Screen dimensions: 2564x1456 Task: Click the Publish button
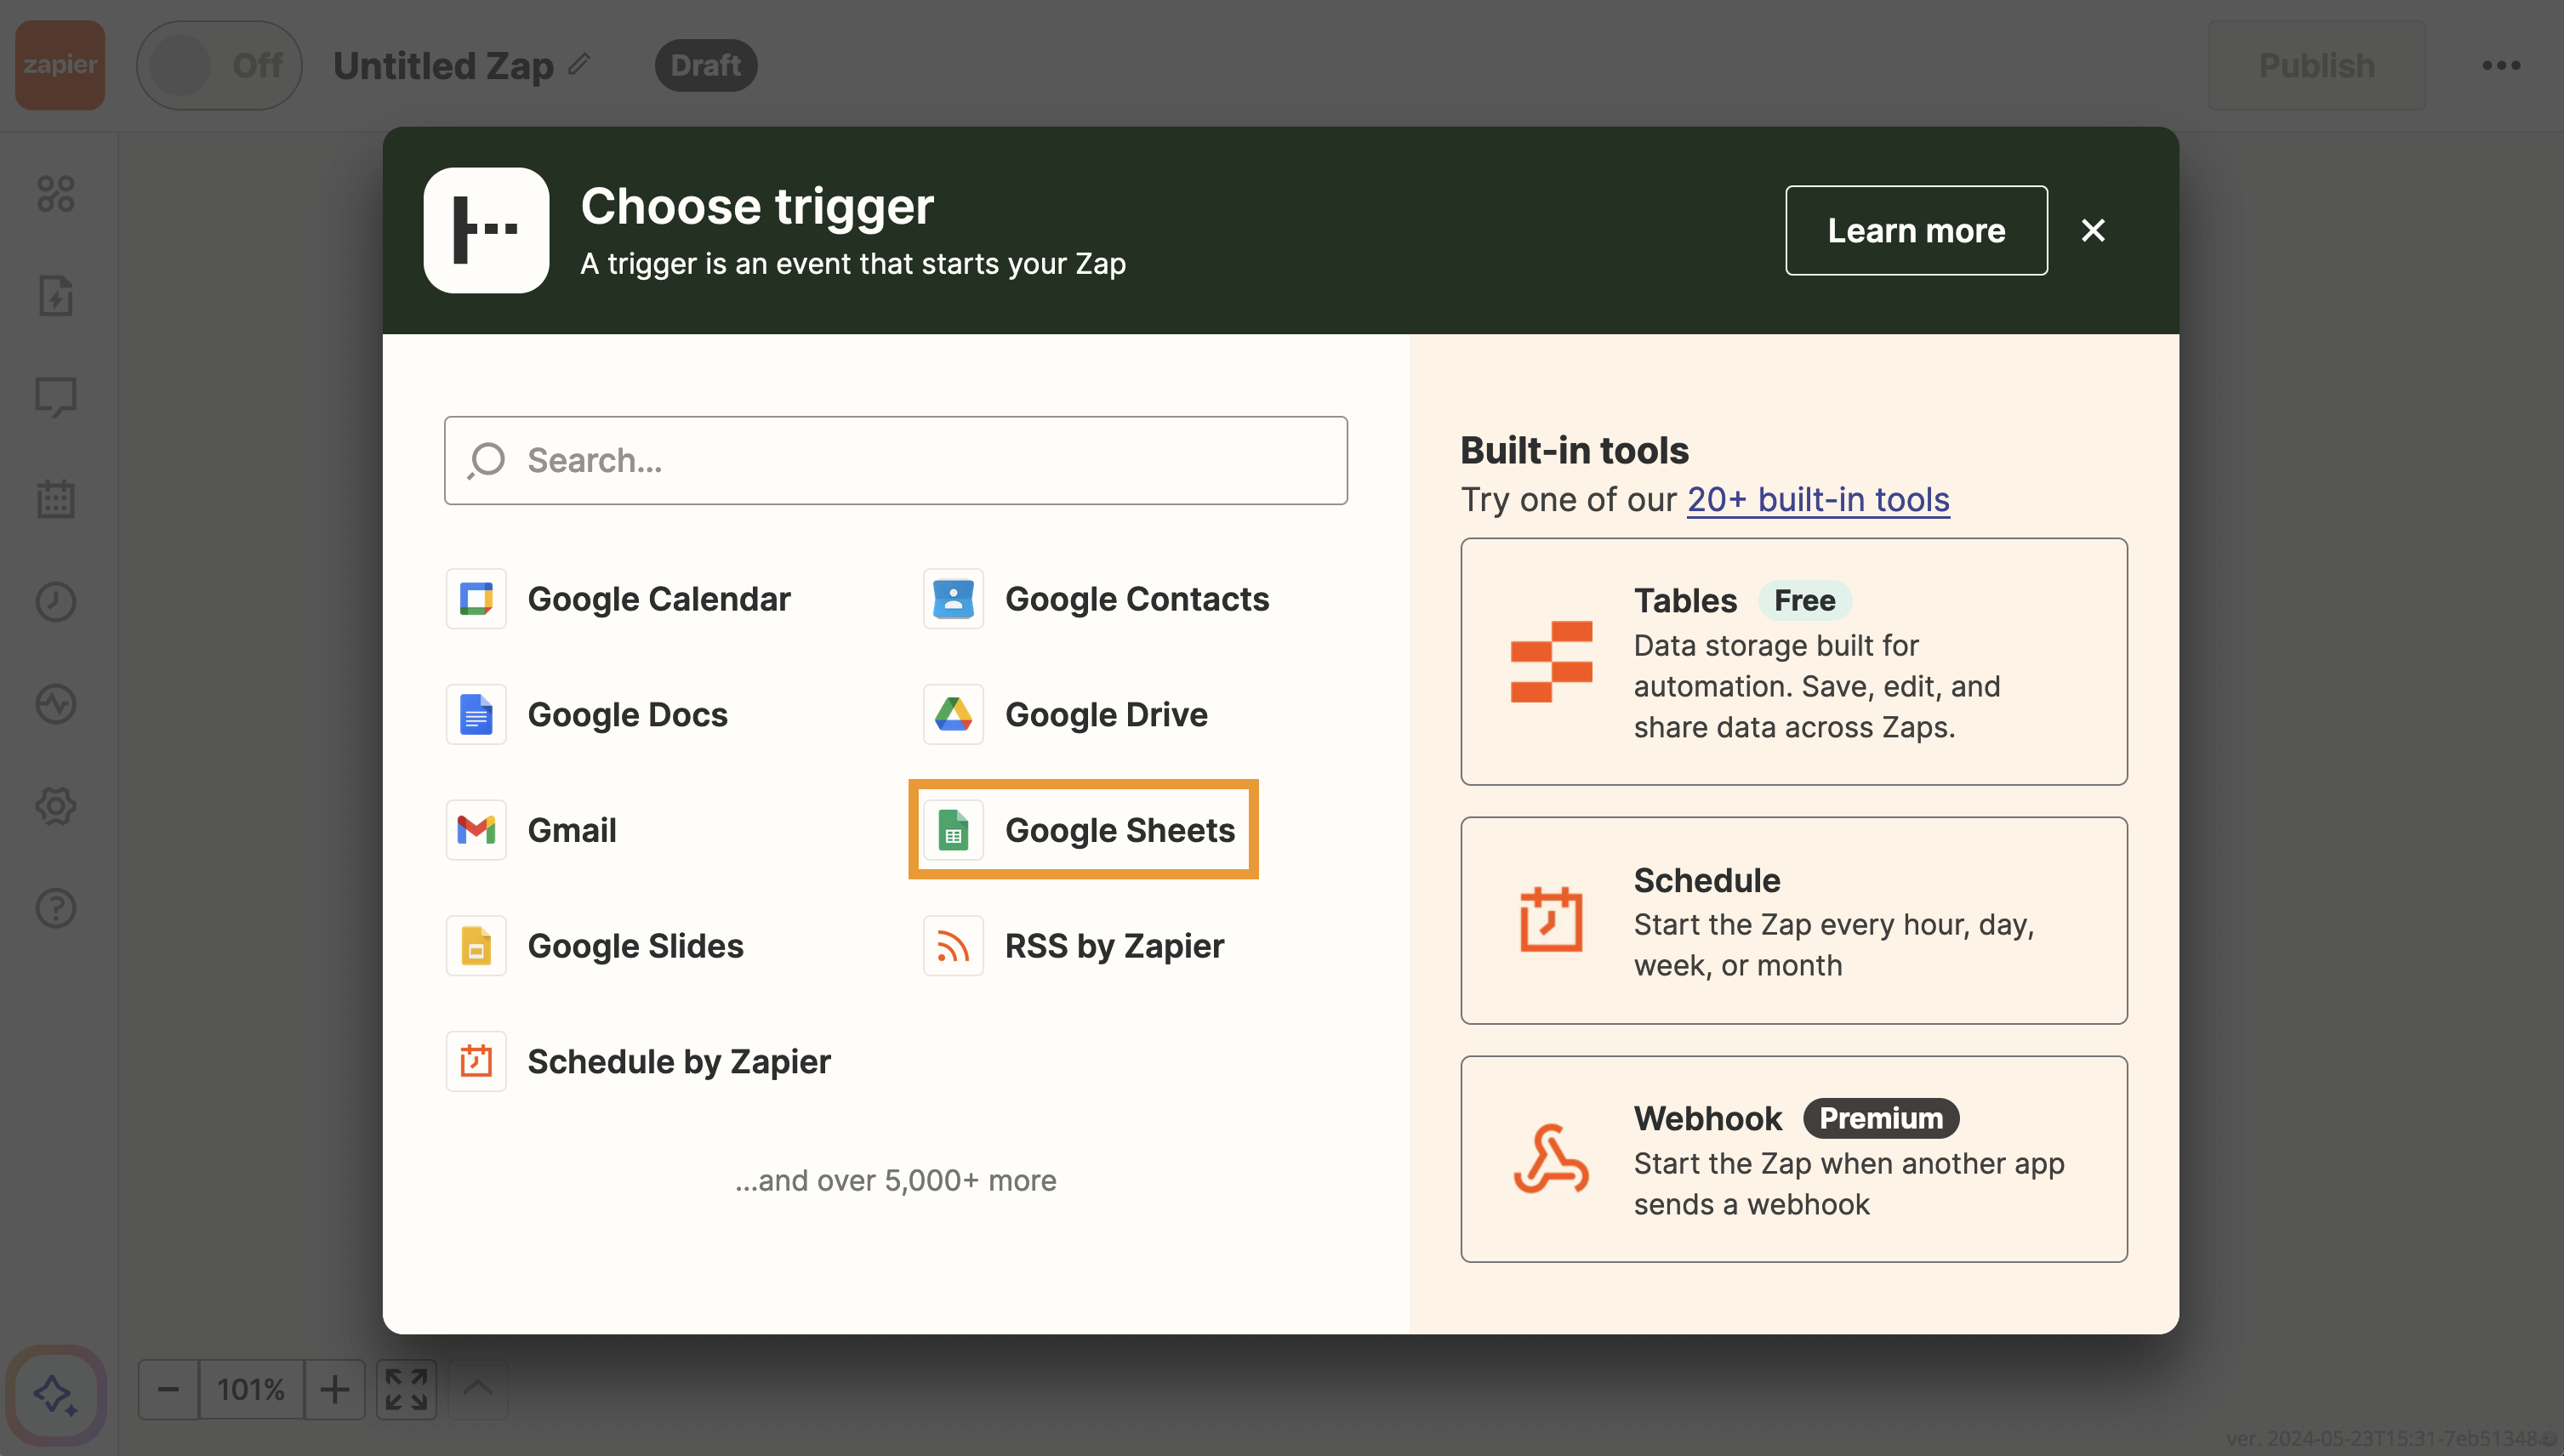click(2316, 65)
